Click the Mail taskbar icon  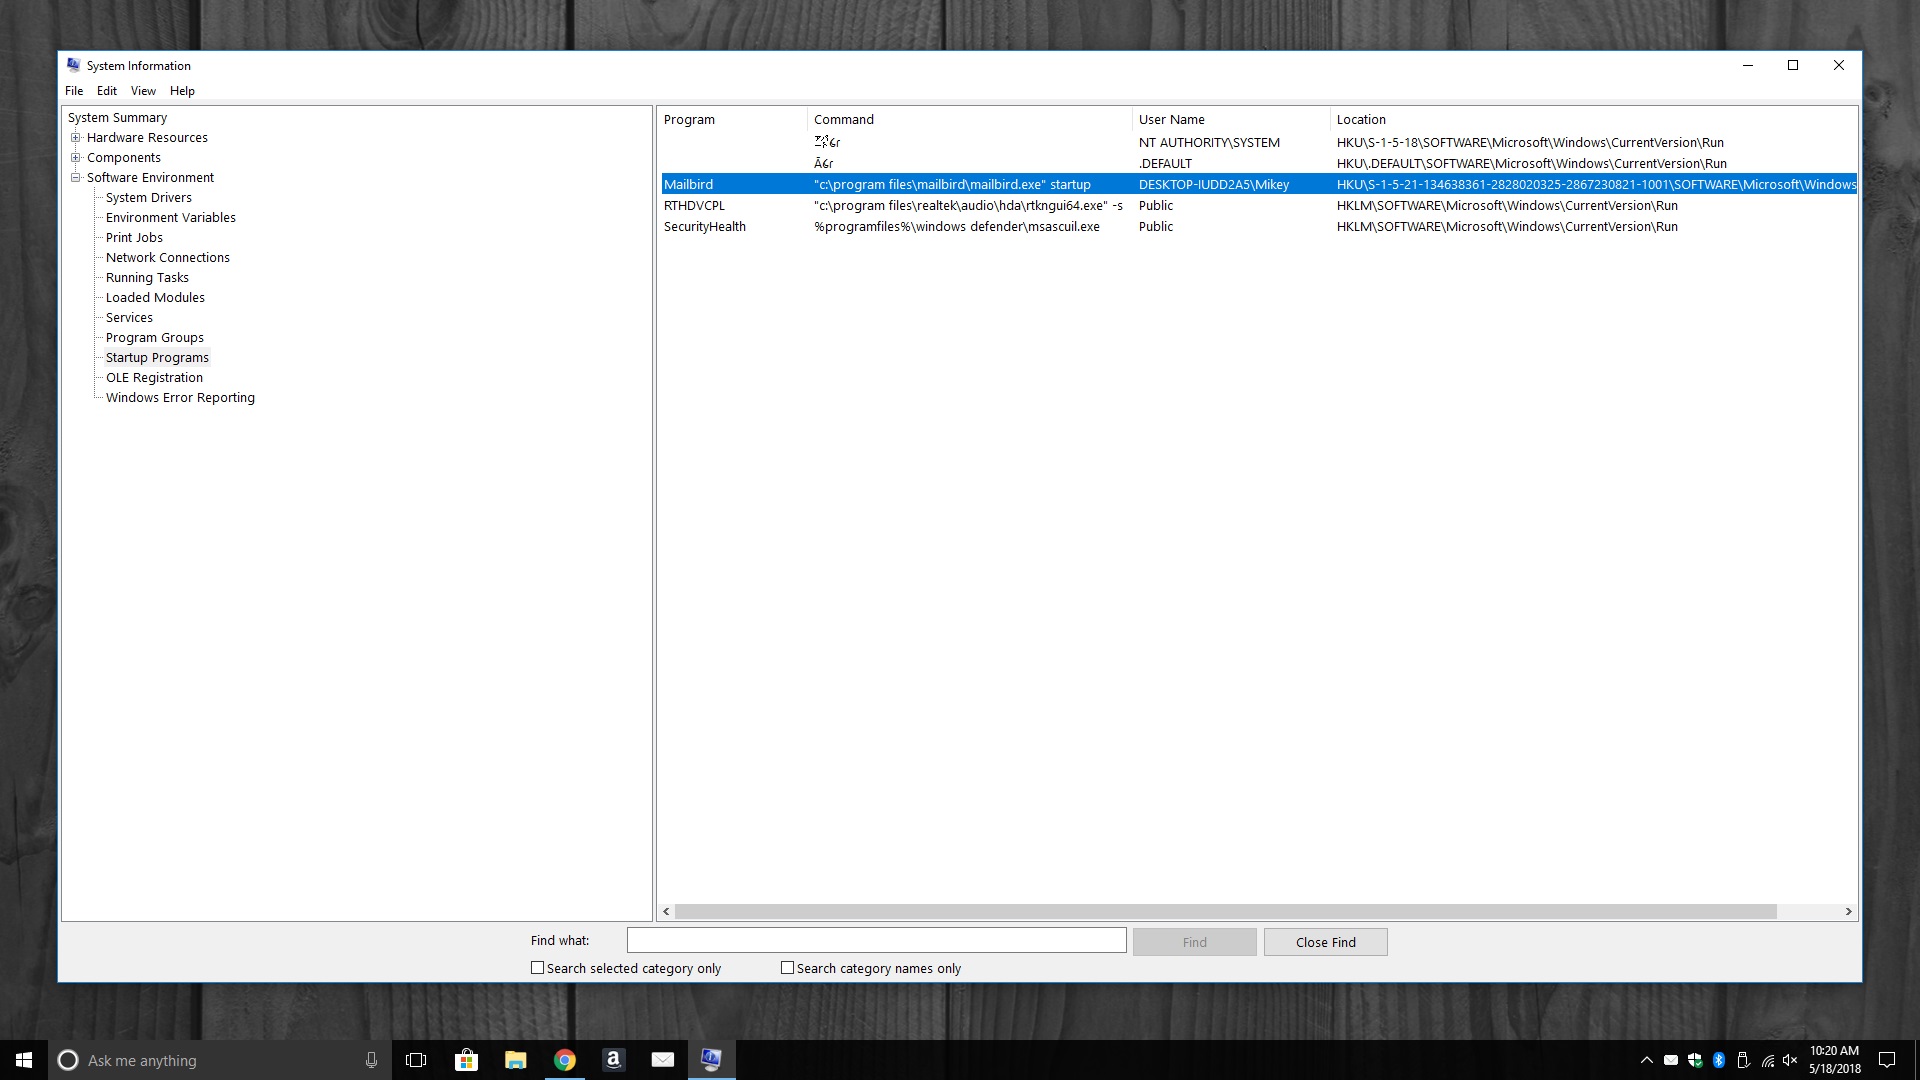click(x=662, y=1060)
